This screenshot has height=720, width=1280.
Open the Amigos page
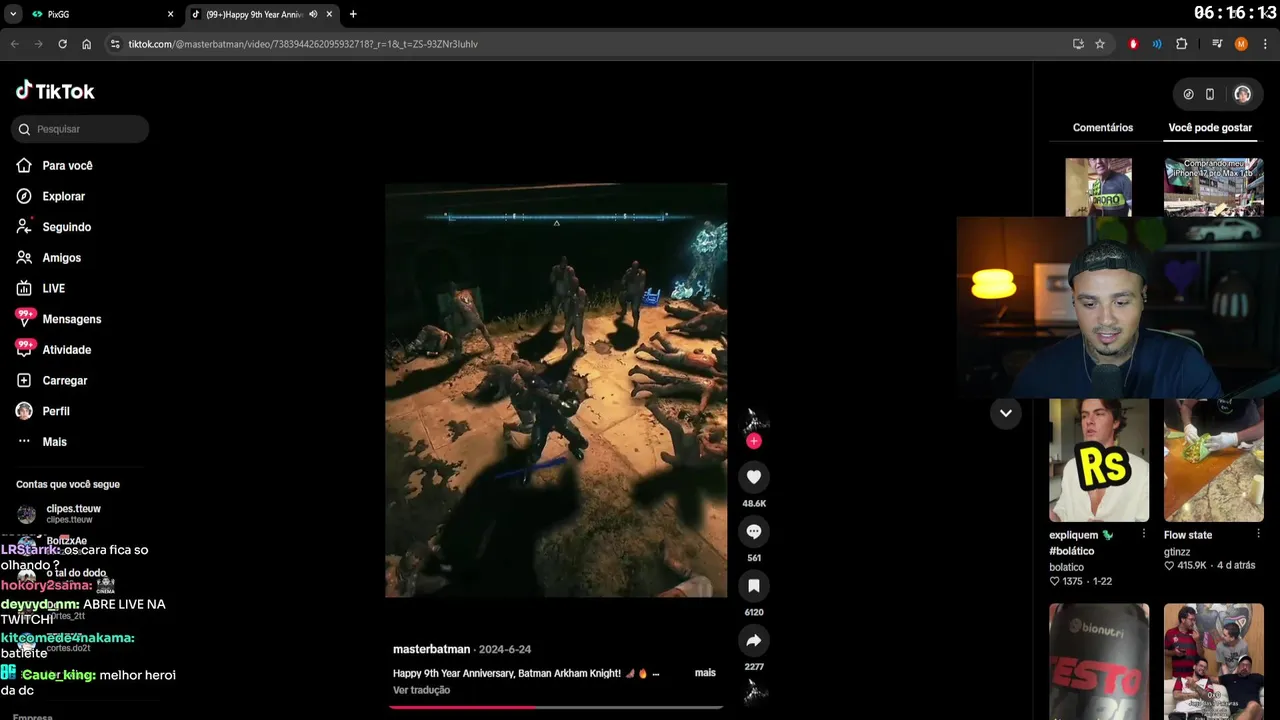click(x=61, y=258)
